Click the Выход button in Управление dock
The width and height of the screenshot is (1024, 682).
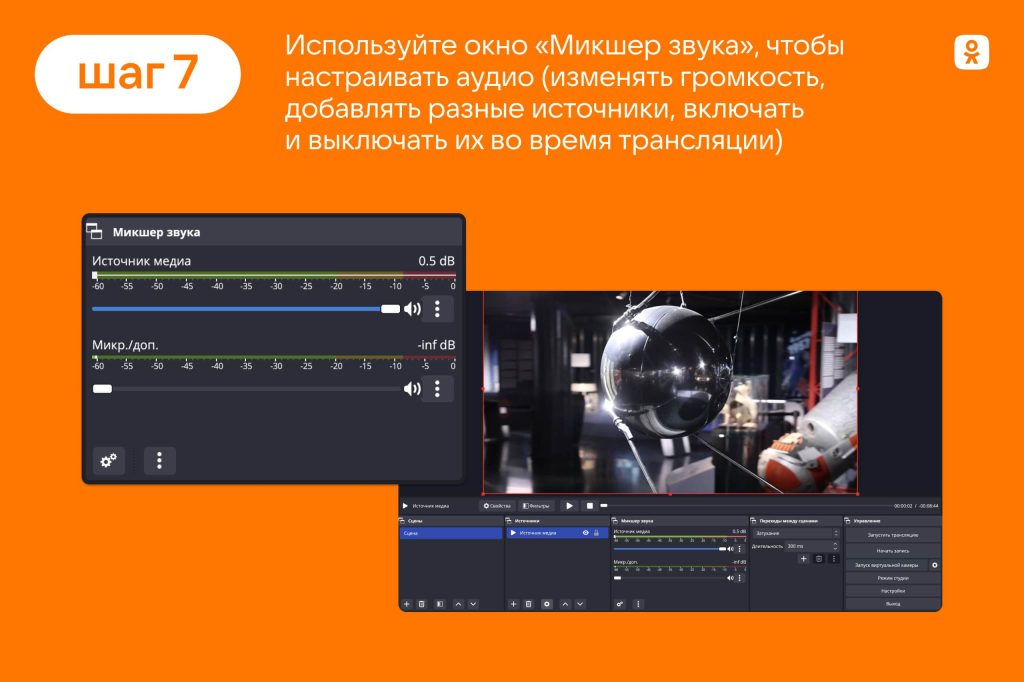893,604
